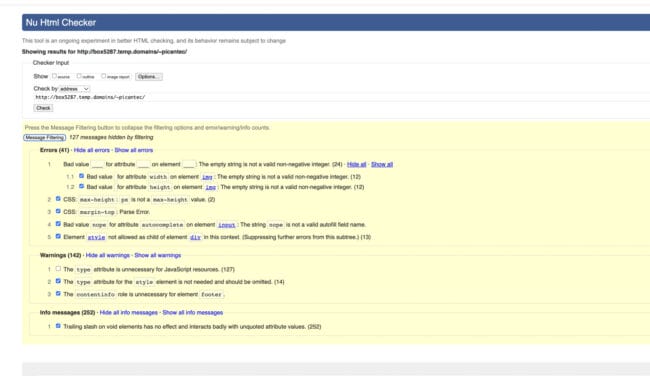
Task: Uncheck error 1.2 height attribute checkbox
Action: pos(82,186)
